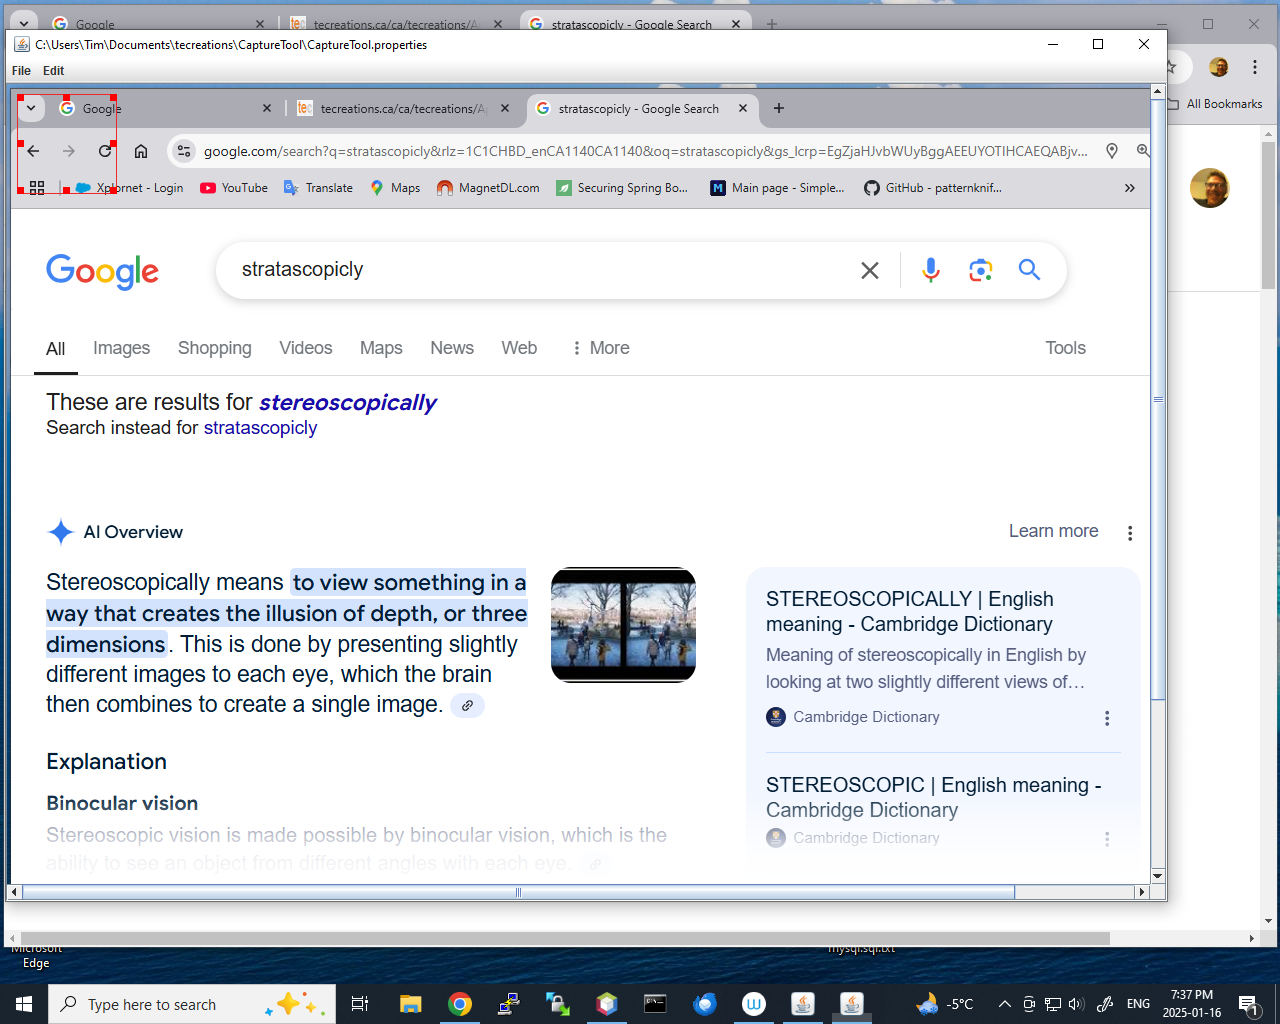Open the stereoscopic park image thumbnail
This screenshot has height=1024, width=1280.
pyautogui.click(x=623, y=625)
